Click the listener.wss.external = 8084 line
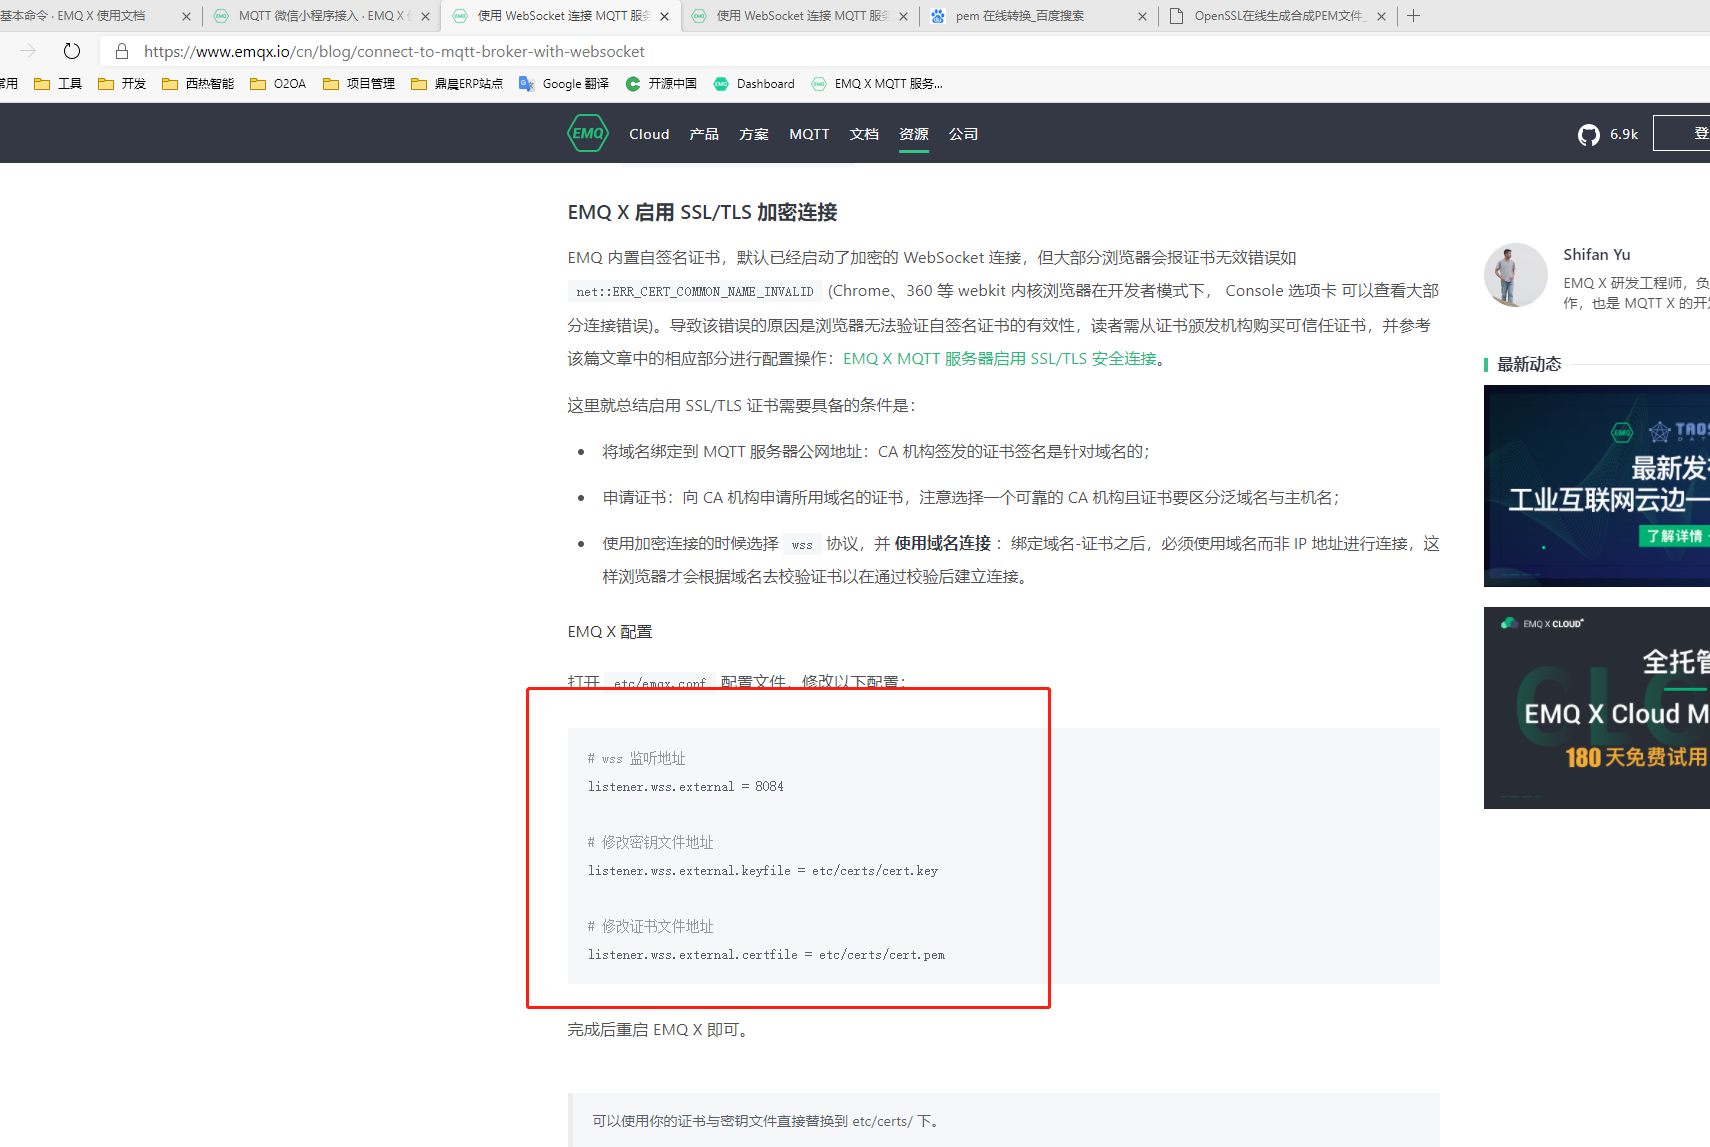 [686, 787]
